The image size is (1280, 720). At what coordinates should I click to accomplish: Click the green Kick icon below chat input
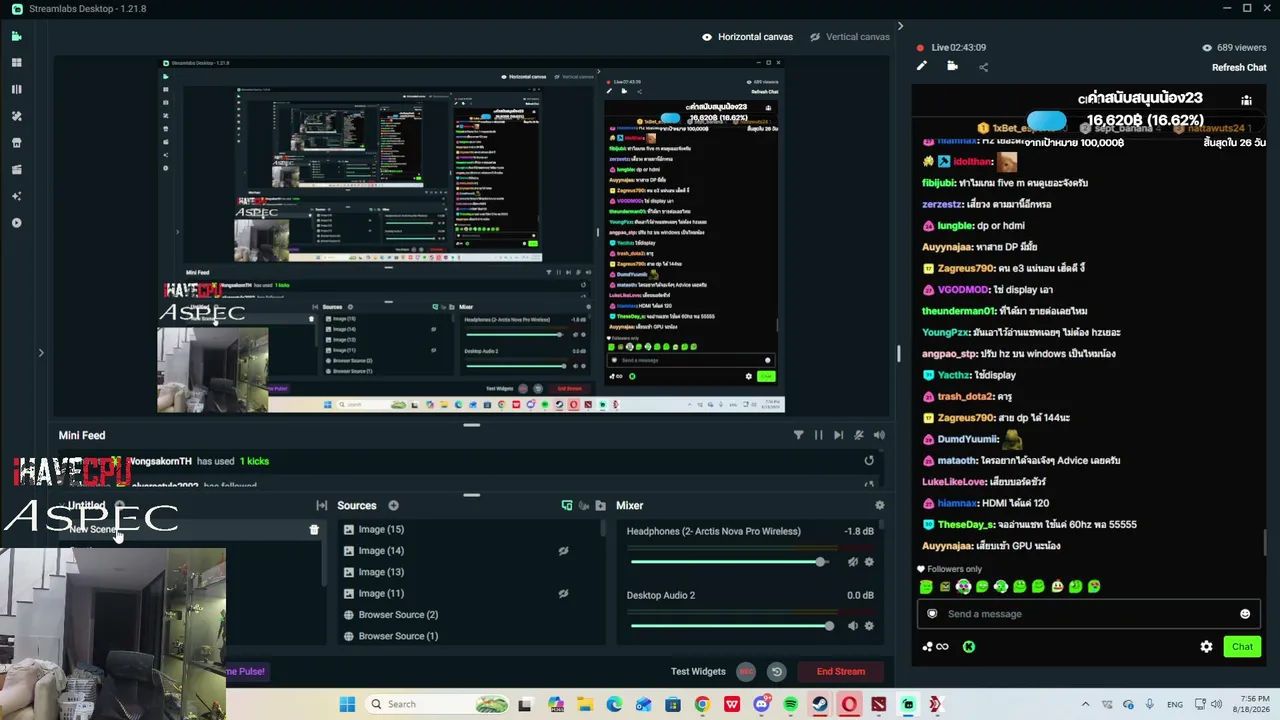968,647
